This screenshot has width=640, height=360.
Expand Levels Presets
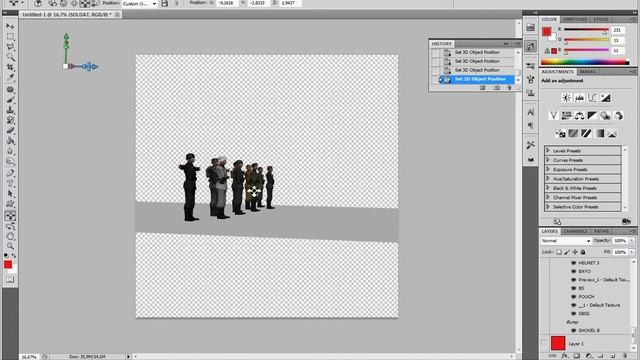(x=548, y=151)
